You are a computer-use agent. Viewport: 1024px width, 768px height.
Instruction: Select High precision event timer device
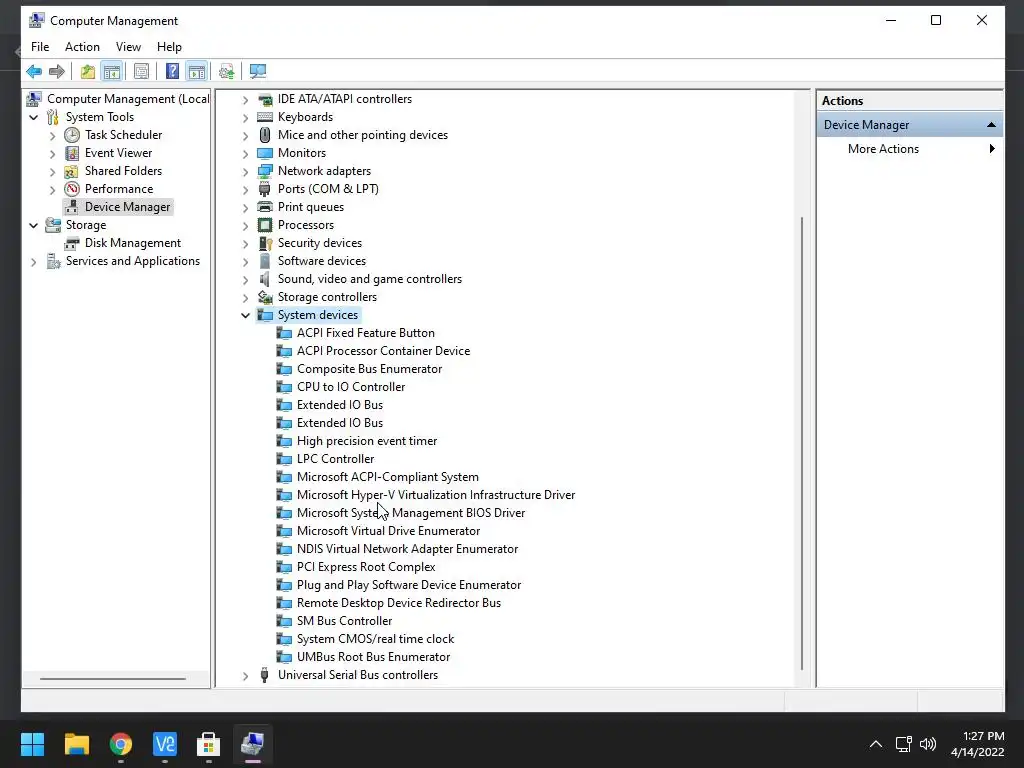tap(367, 441)
